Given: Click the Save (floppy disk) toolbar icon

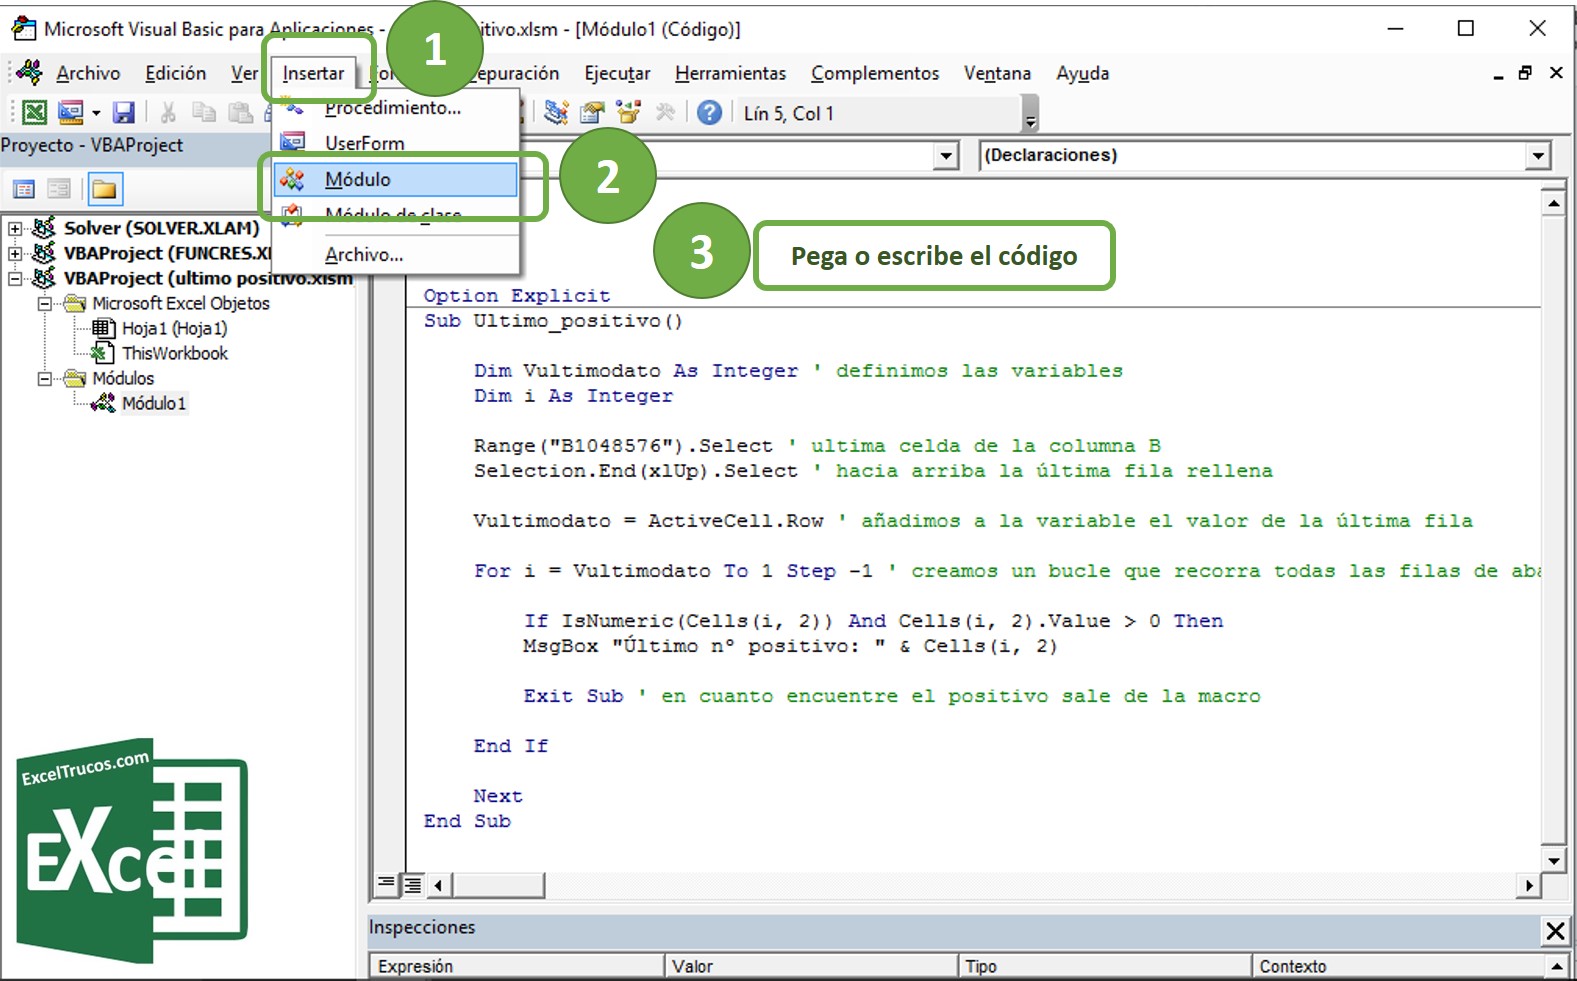Looking at the screenshot, I should point(123,113).
